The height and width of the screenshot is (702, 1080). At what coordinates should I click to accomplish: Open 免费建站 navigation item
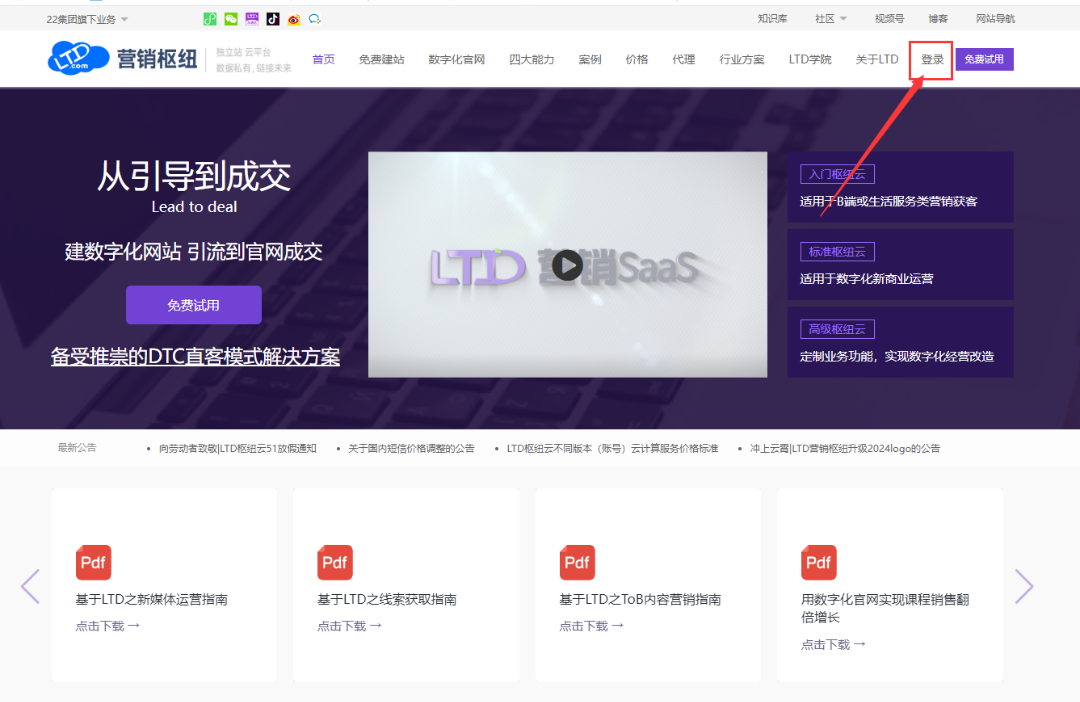coord(382,59)
